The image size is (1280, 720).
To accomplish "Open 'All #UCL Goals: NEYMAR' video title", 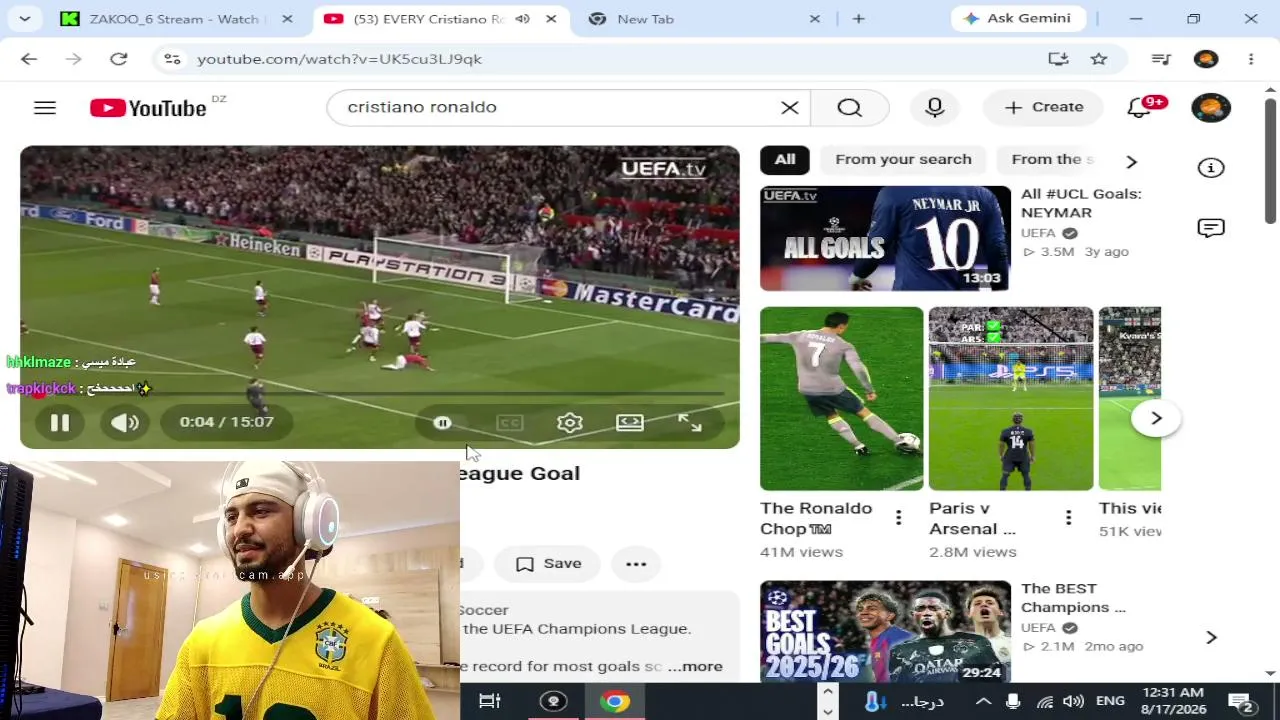I will coord(1081,203).
